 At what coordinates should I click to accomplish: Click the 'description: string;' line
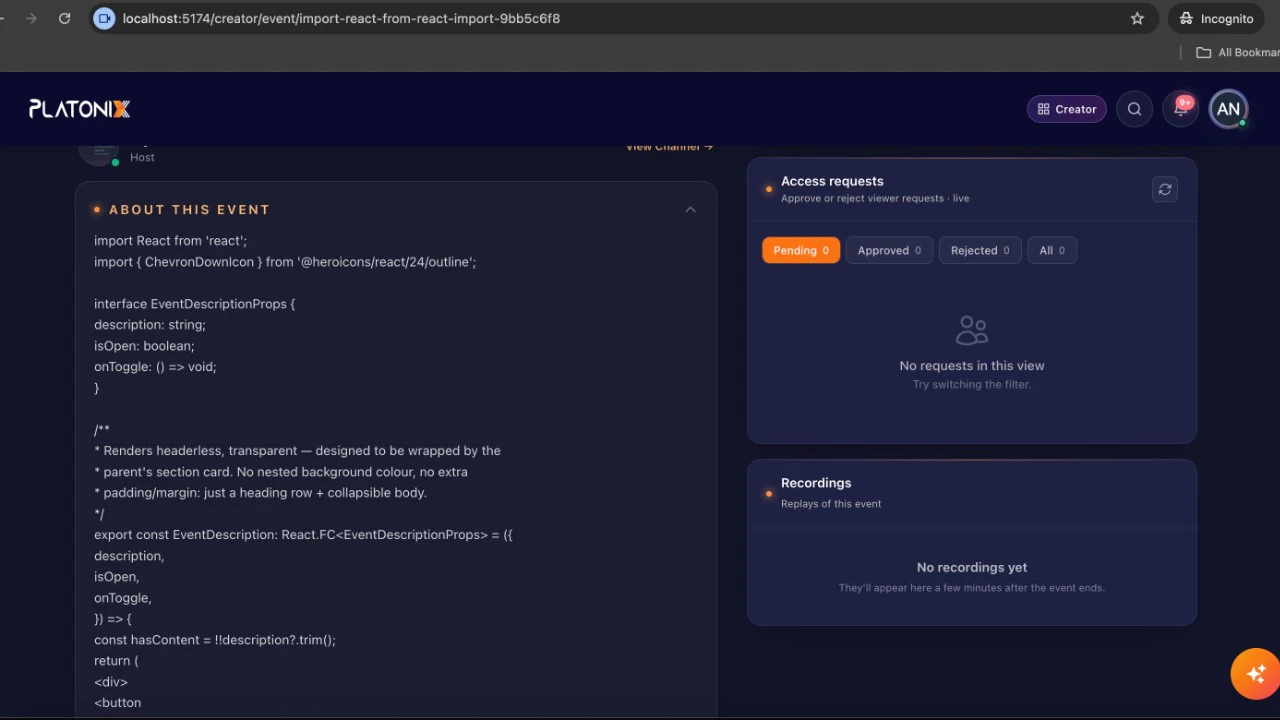(x=150, y=325)
